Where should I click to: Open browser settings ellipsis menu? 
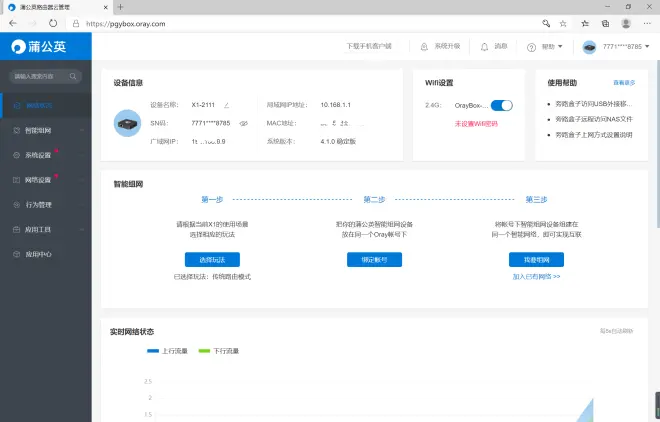point(647,24)
